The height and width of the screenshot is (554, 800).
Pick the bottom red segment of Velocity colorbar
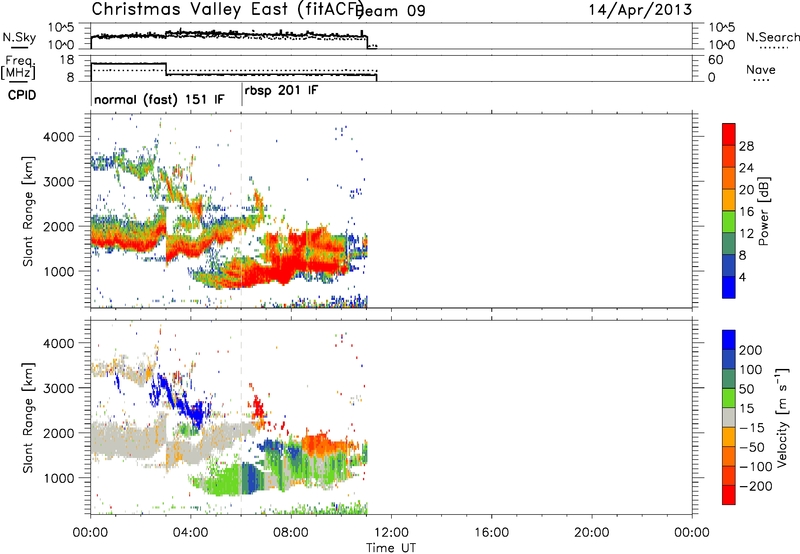click(729, 495)
